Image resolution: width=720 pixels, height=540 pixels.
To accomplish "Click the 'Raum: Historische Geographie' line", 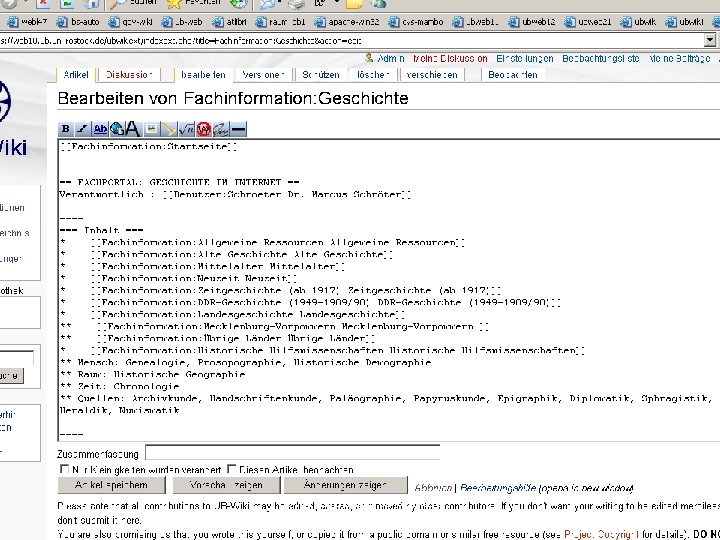I will 152,374.
